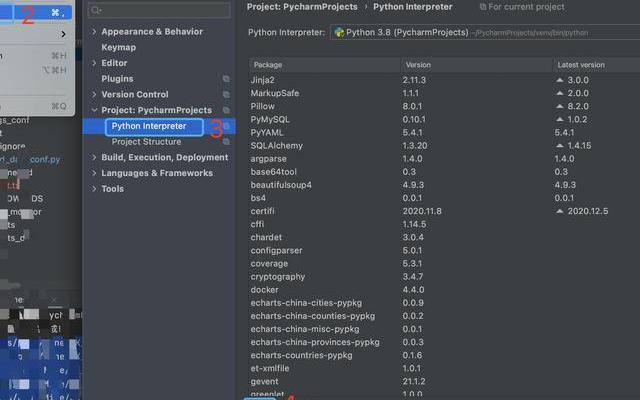Click Project: PycharmProjects breadcrumb
The width and height of the screenshot is (640, 400).
(x=302, y=7)
